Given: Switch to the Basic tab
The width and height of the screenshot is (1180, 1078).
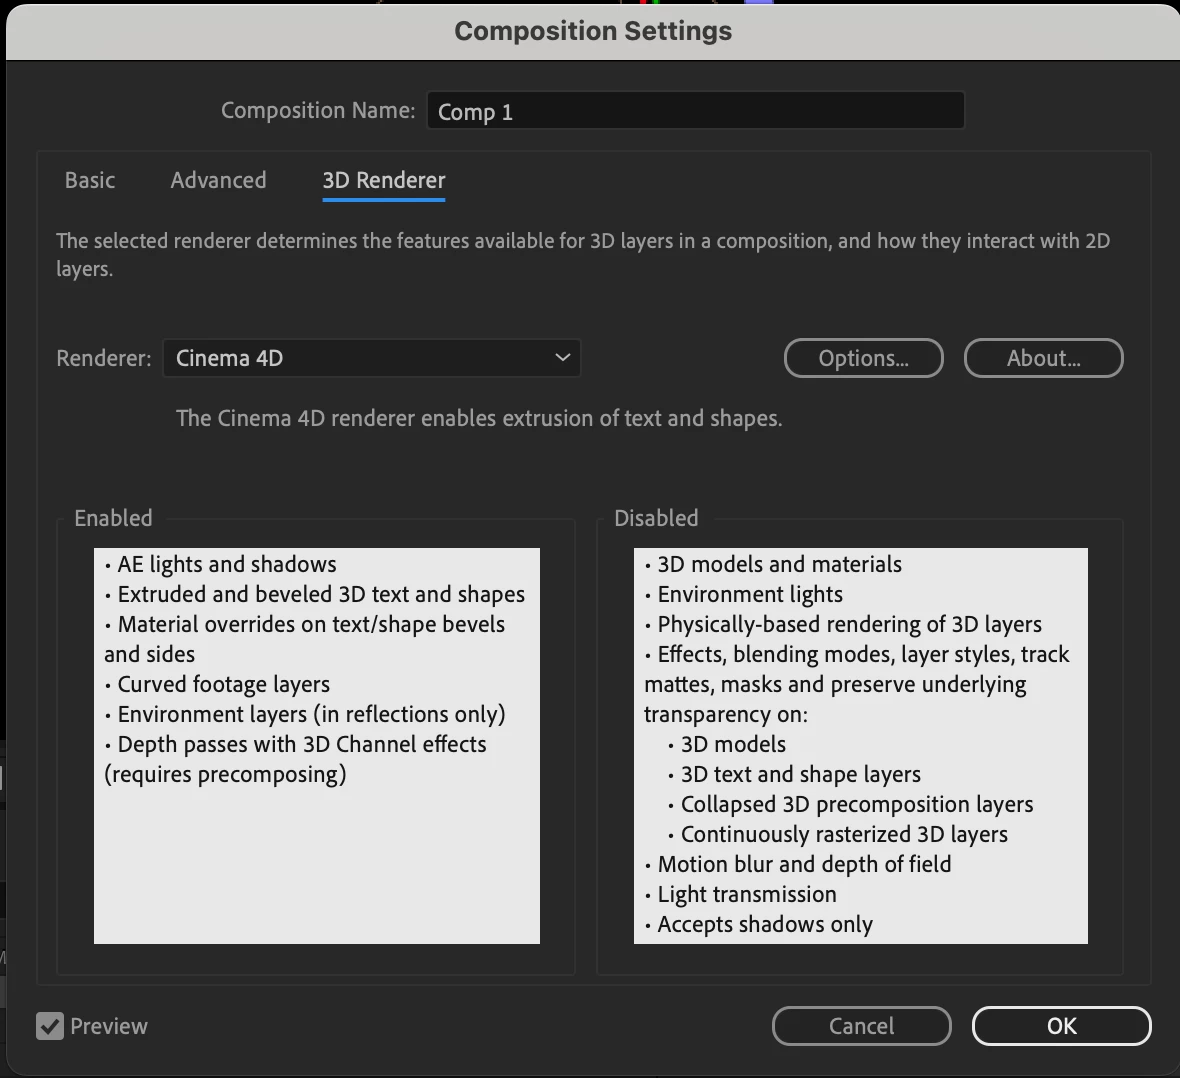Looking at the screenshot, I should tap(90, 181).
